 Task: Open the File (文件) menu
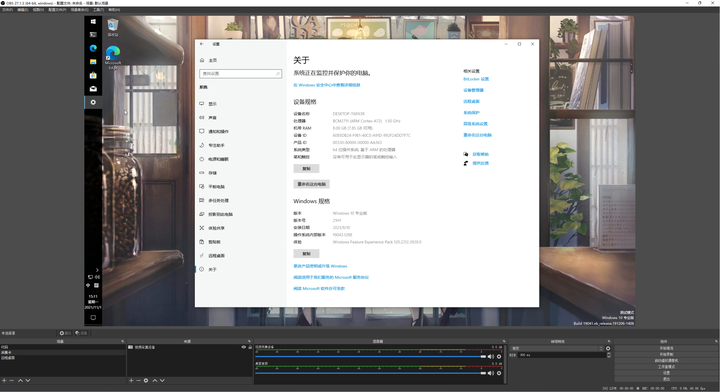[7, 10]
